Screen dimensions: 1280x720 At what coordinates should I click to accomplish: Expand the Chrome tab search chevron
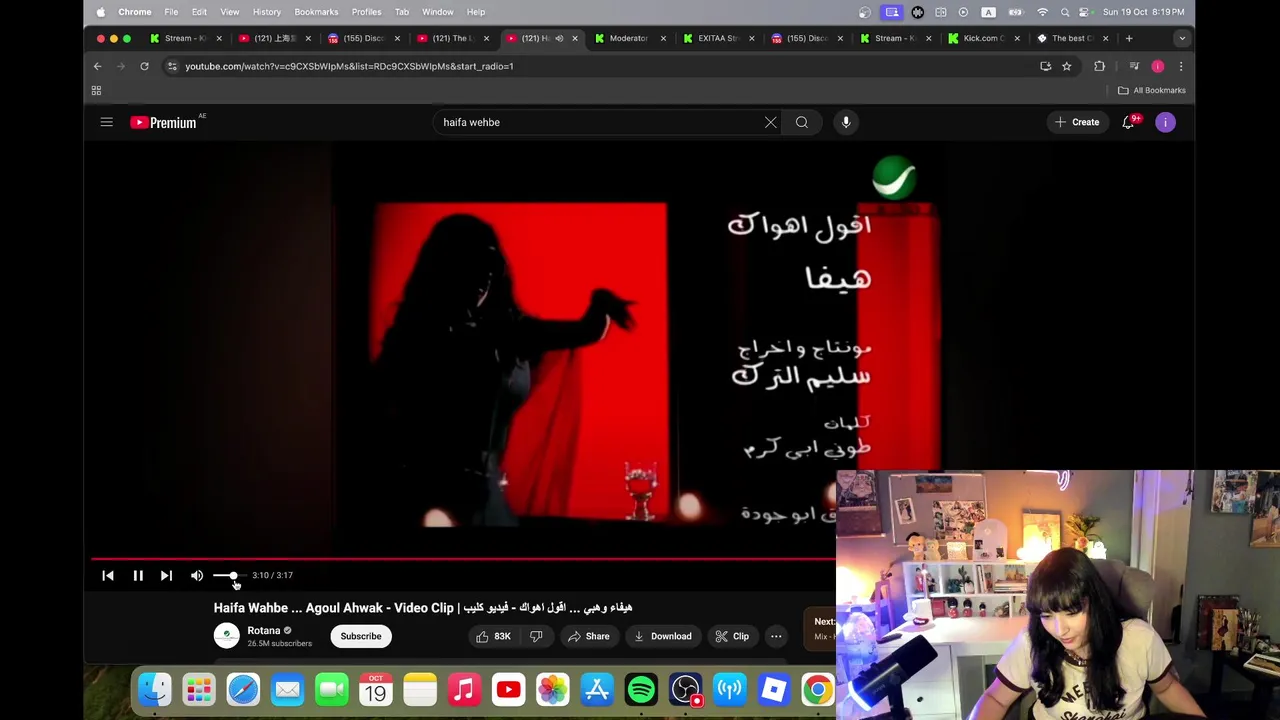[1182, 38]
